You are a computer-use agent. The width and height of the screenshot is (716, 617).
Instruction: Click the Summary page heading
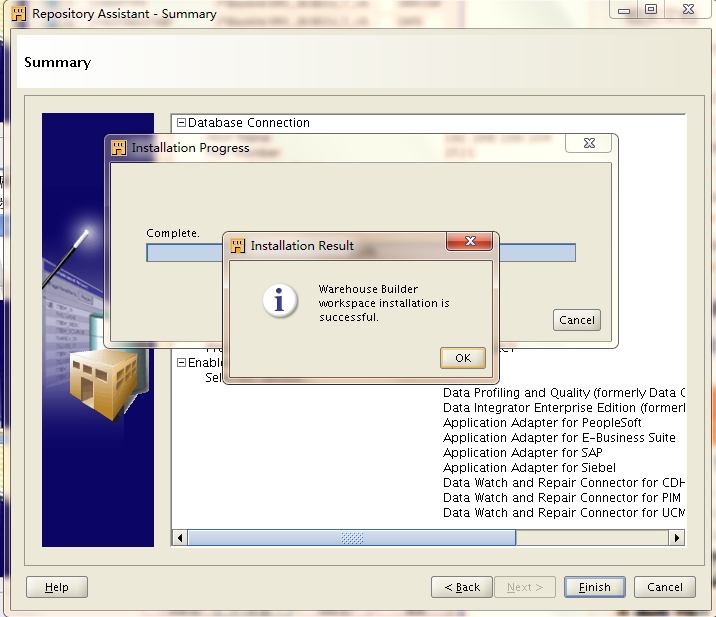tap(58, 62)
